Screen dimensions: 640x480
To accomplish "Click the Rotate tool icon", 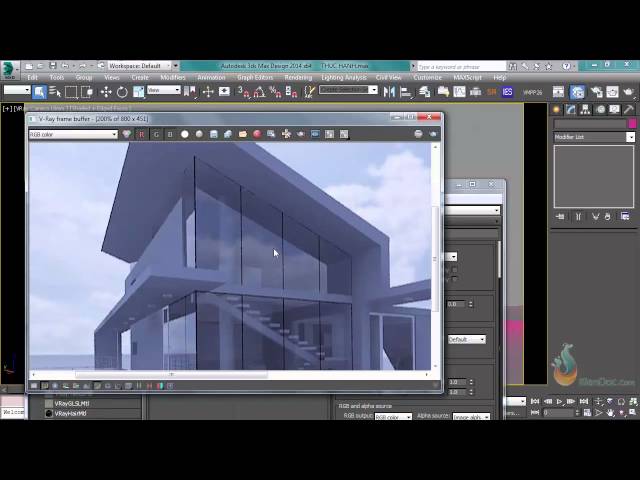I will point(122,92).
